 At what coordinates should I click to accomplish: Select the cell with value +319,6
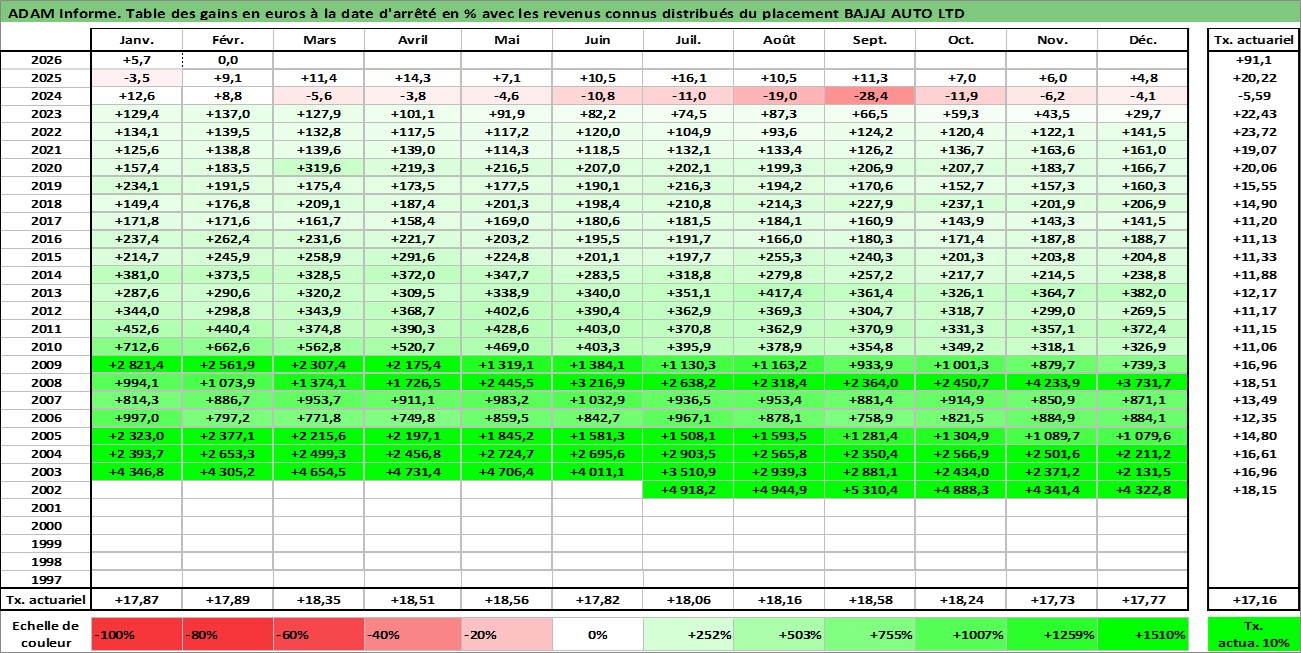point(319,167)
